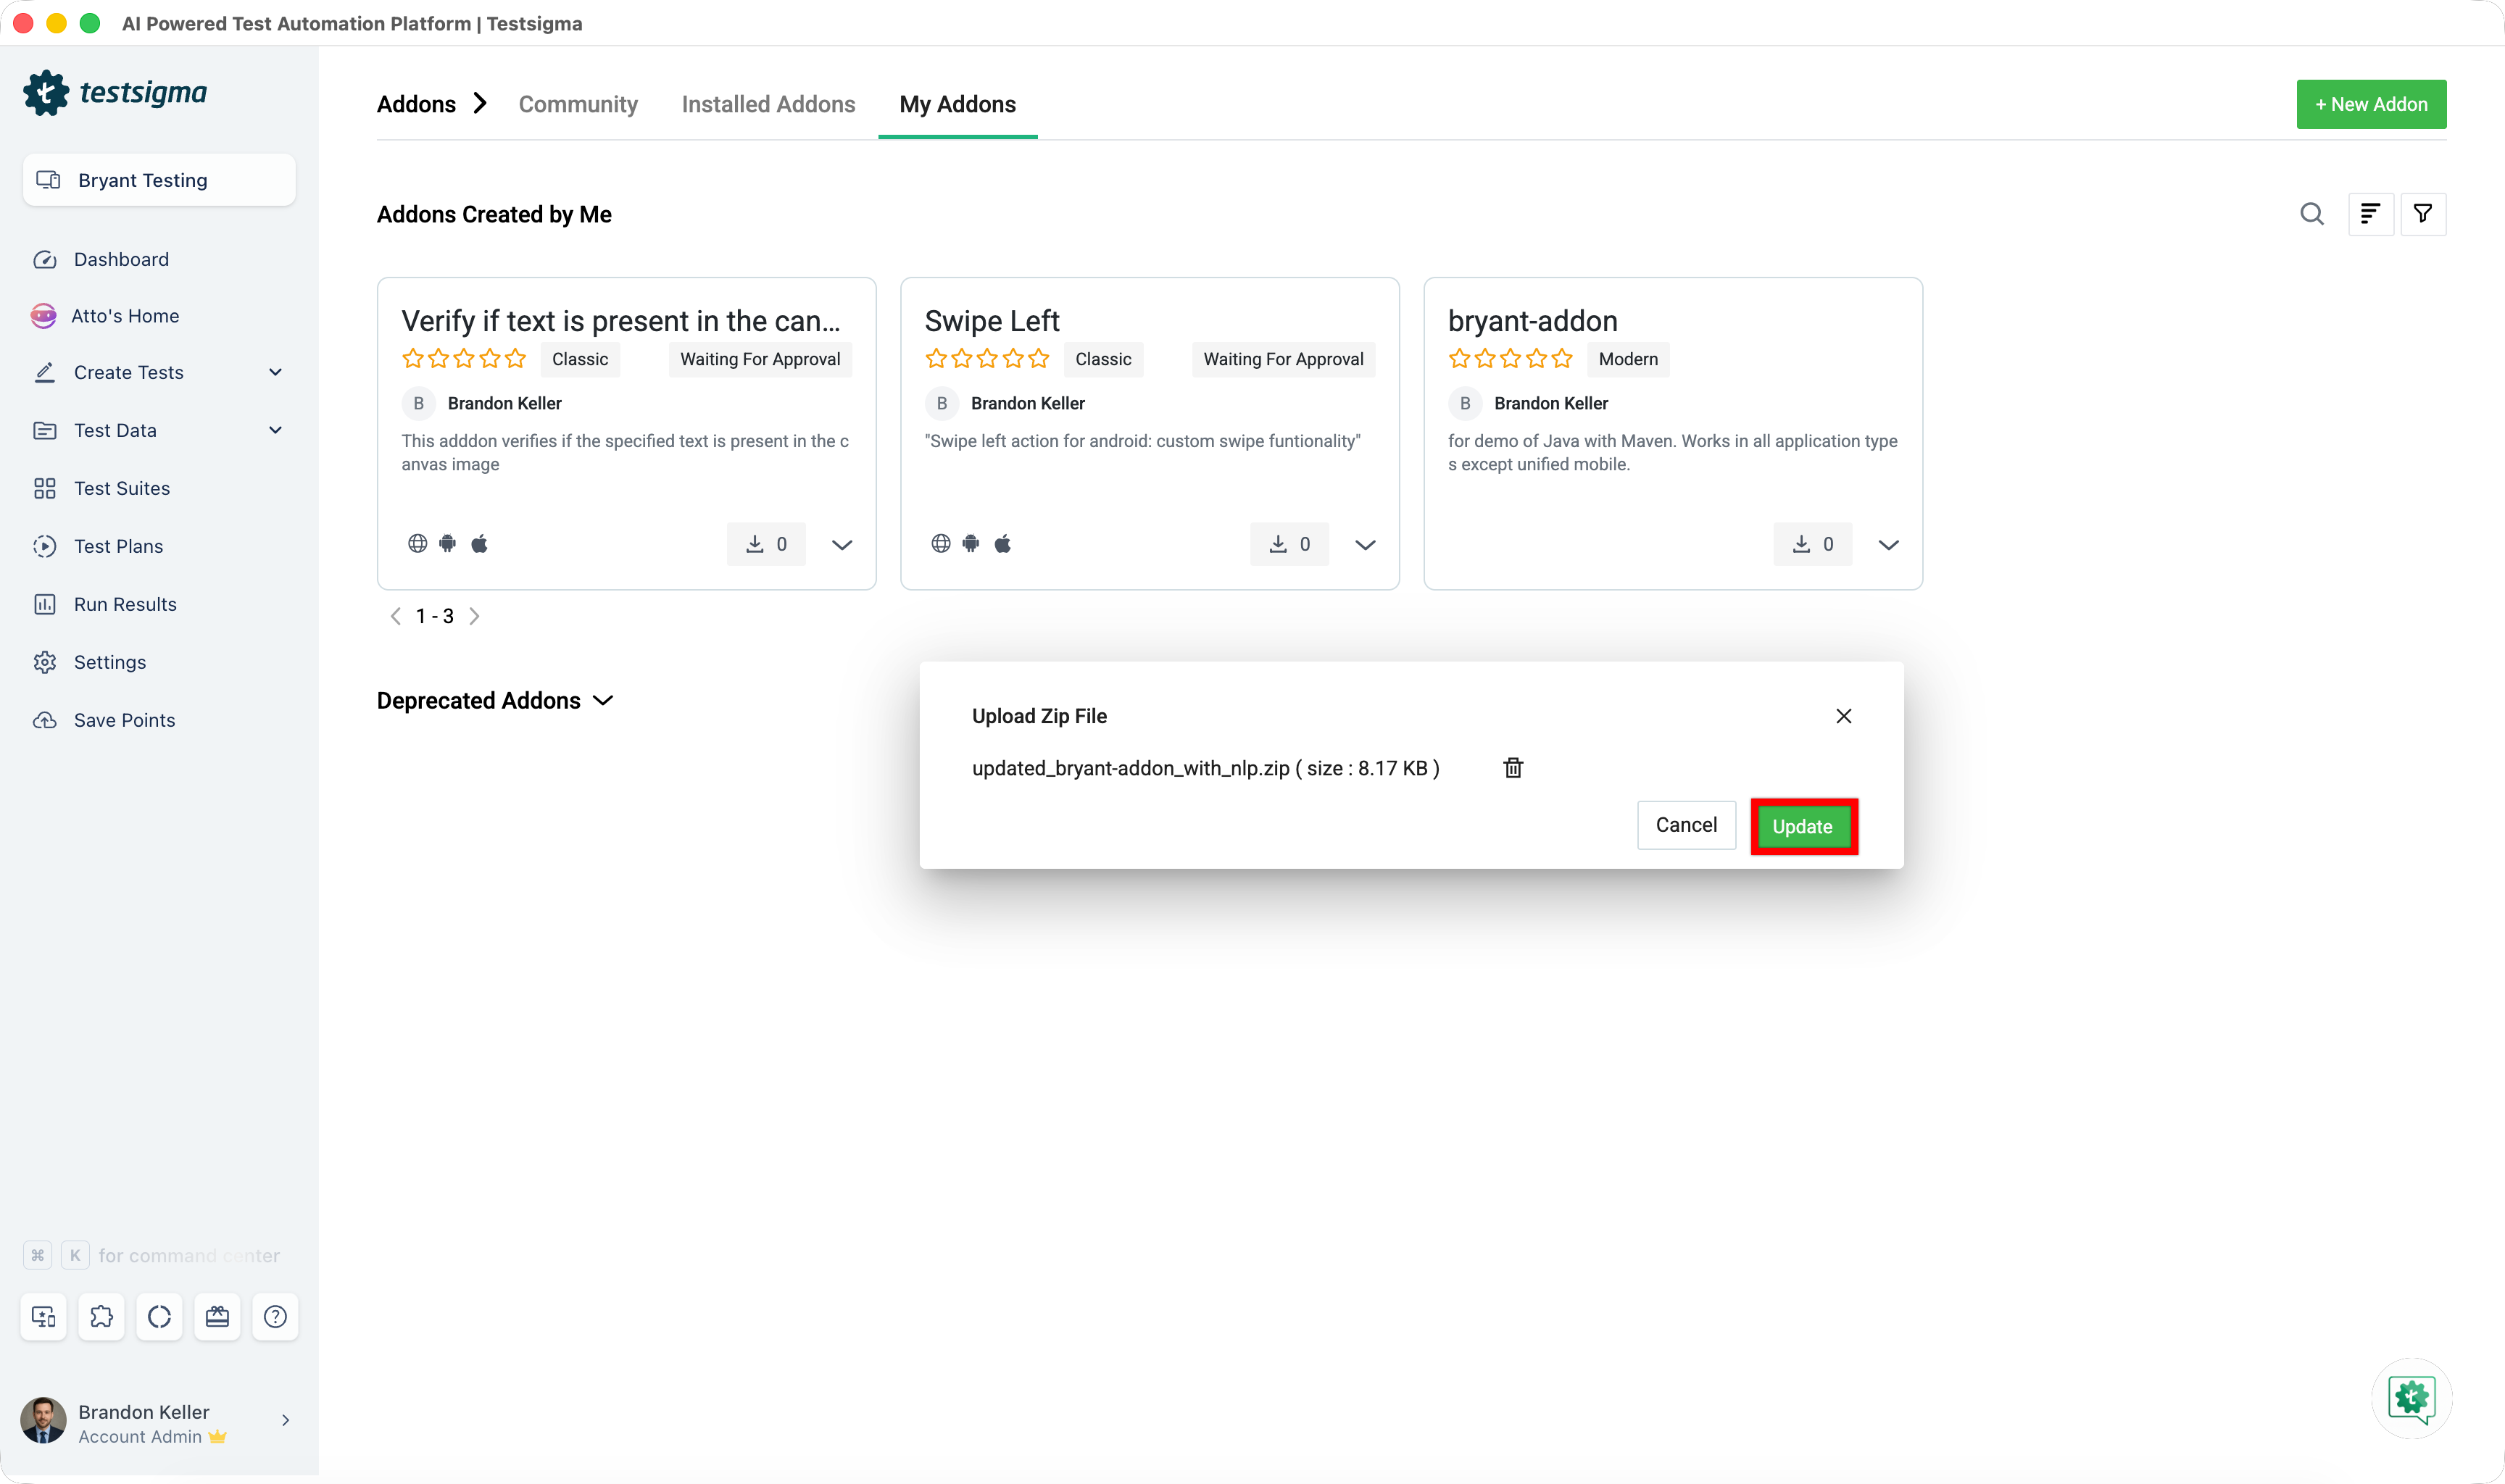
Task: Expand options on Swipe Left card
Action: [1365, 545]
